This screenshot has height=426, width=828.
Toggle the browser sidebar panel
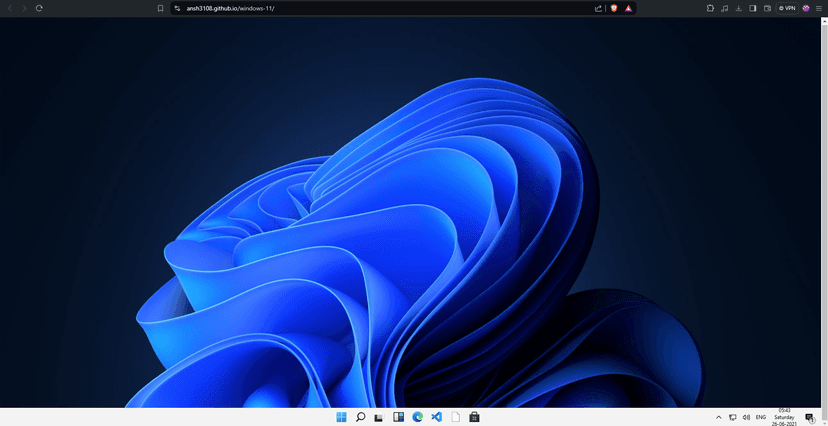tap(752, 8)
